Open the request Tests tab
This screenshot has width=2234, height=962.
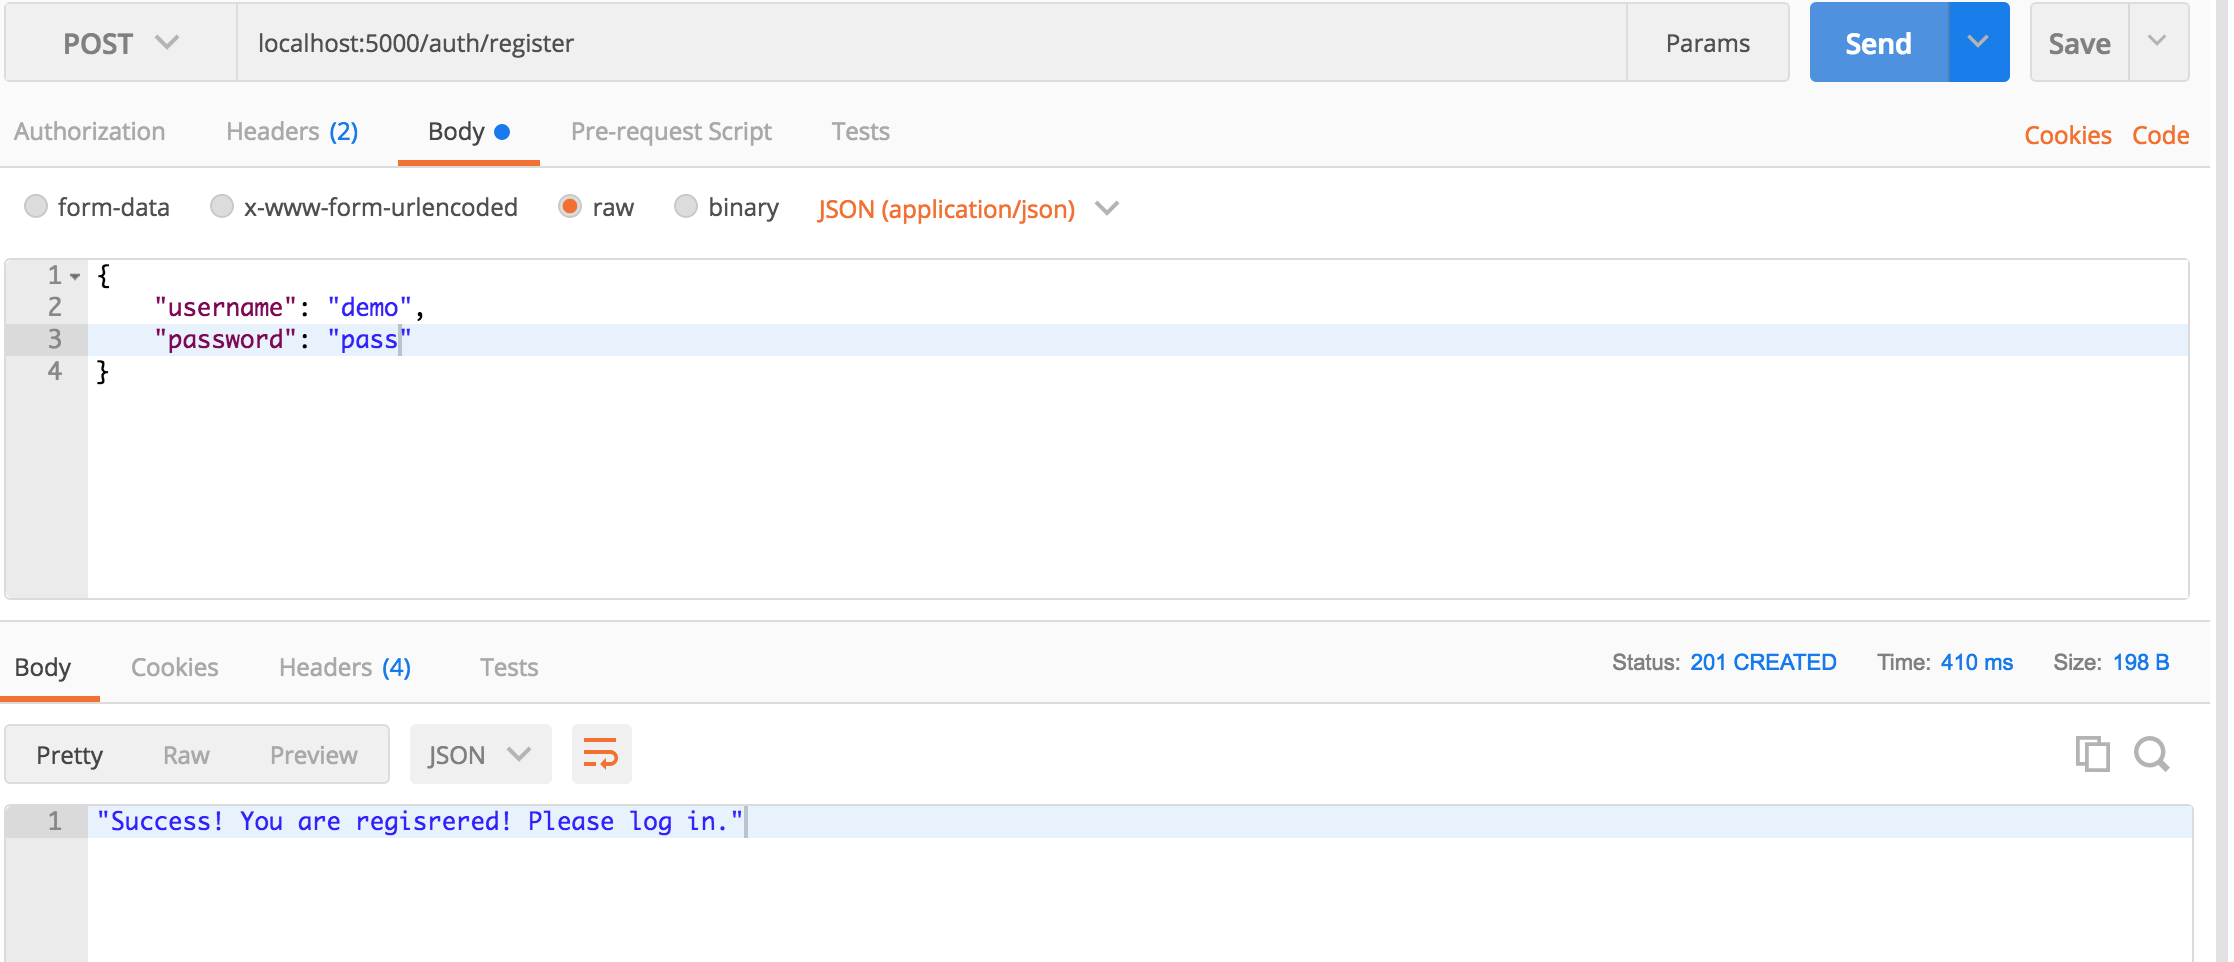[861, 131]
